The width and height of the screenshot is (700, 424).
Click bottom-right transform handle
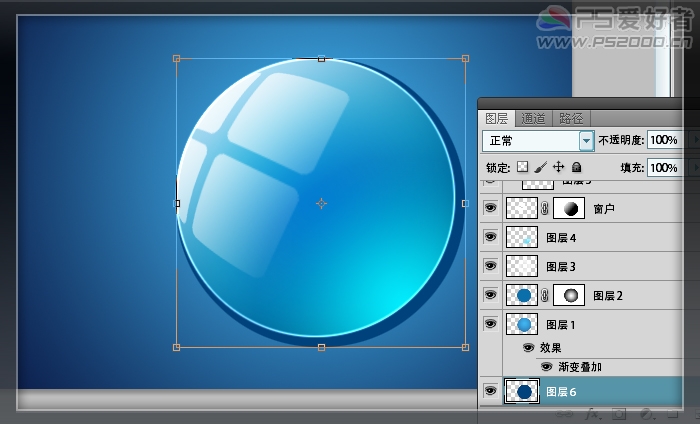[x=465, y=347]
